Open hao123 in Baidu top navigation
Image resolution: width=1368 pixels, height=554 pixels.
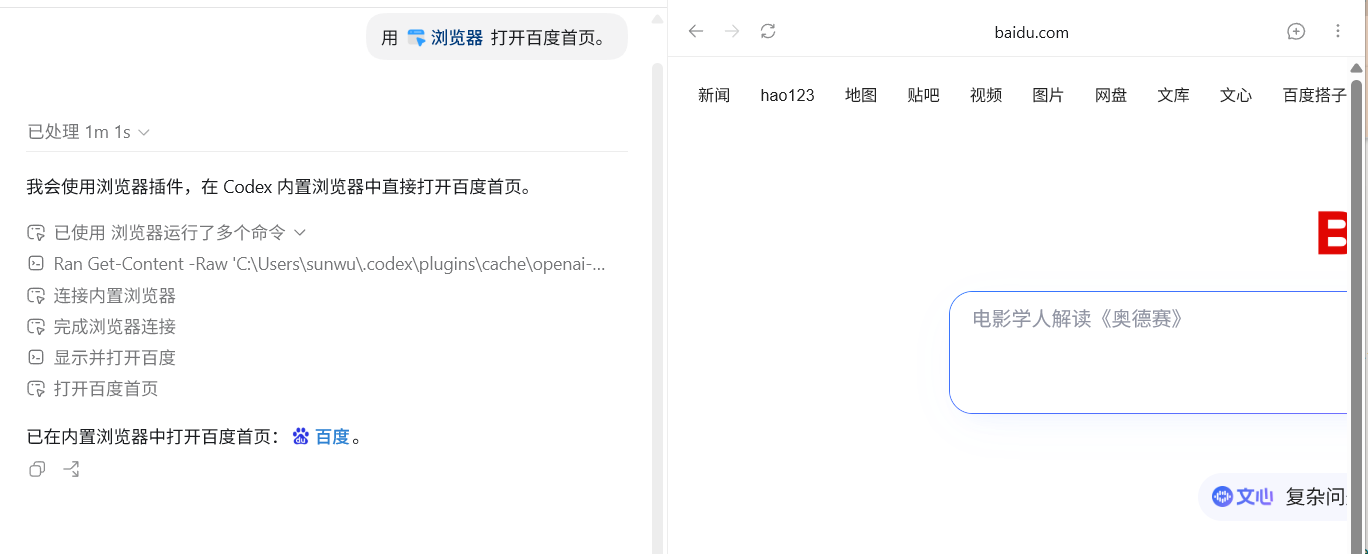point(787,95)
